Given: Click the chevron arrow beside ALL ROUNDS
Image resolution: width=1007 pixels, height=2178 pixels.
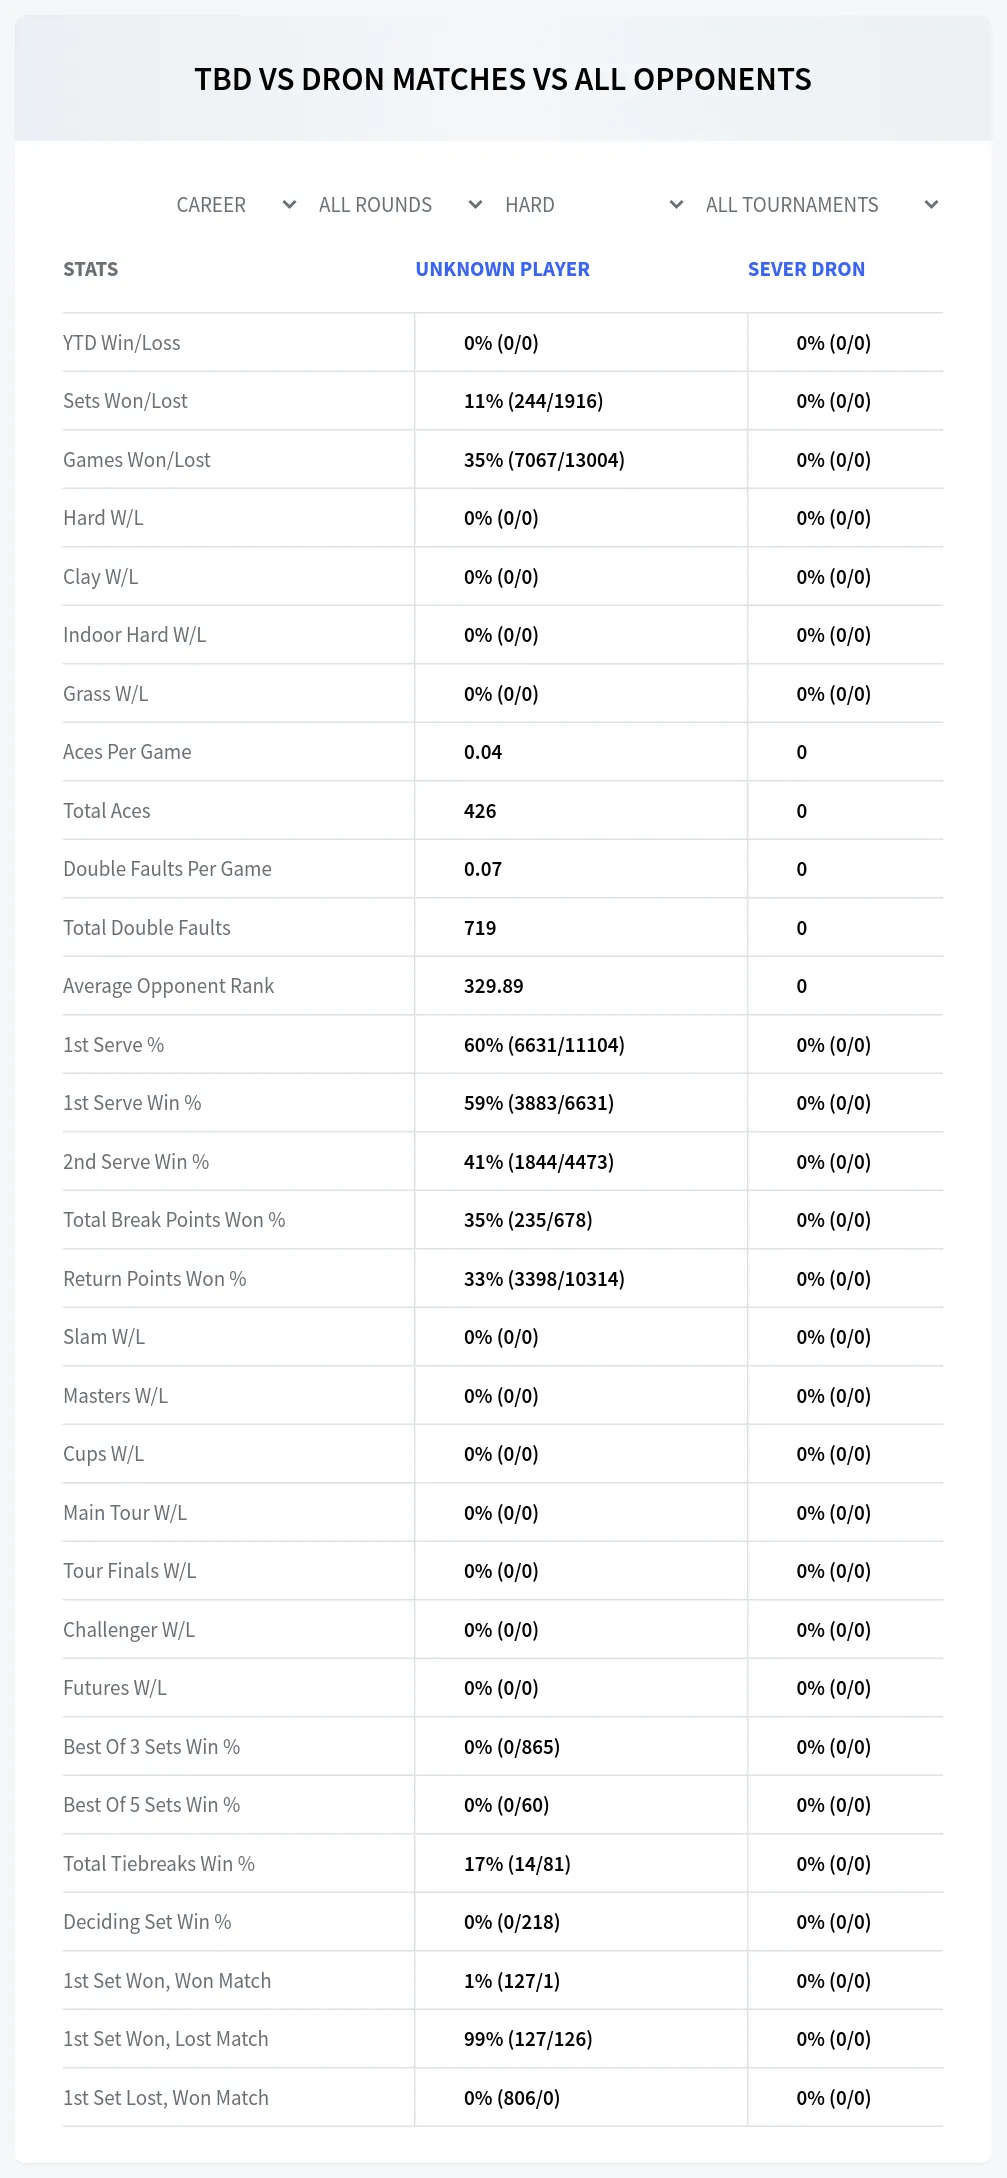Looking at the screenshot, I should (475, 205).
